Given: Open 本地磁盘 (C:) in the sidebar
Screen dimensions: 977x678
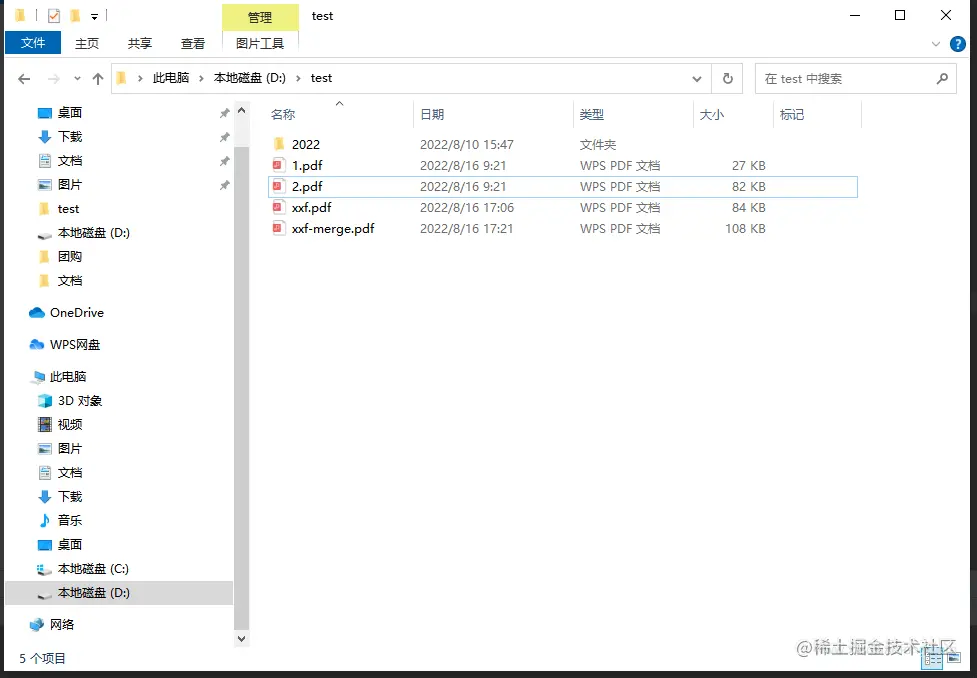Looking at the screenshot, I should pos(93,569).
